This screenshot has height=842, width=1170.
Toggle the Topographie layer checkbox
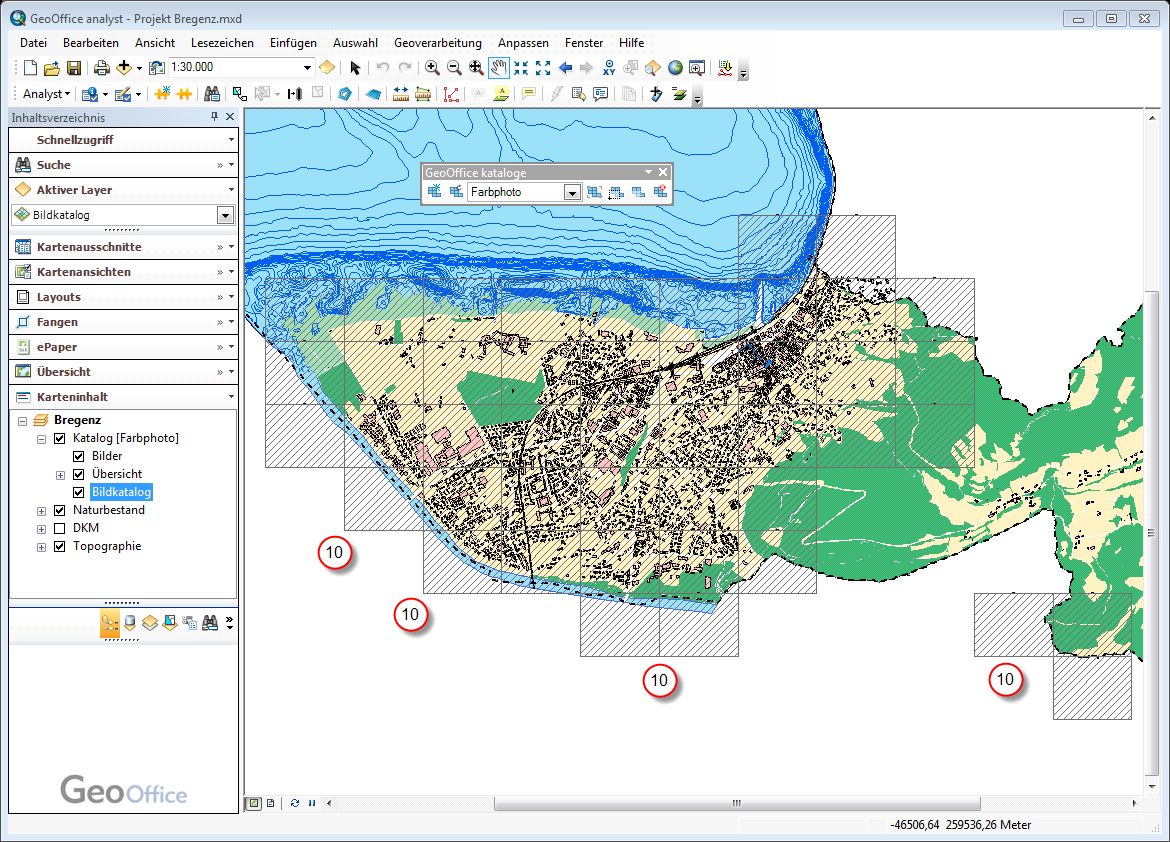click(x=60, y=546)
